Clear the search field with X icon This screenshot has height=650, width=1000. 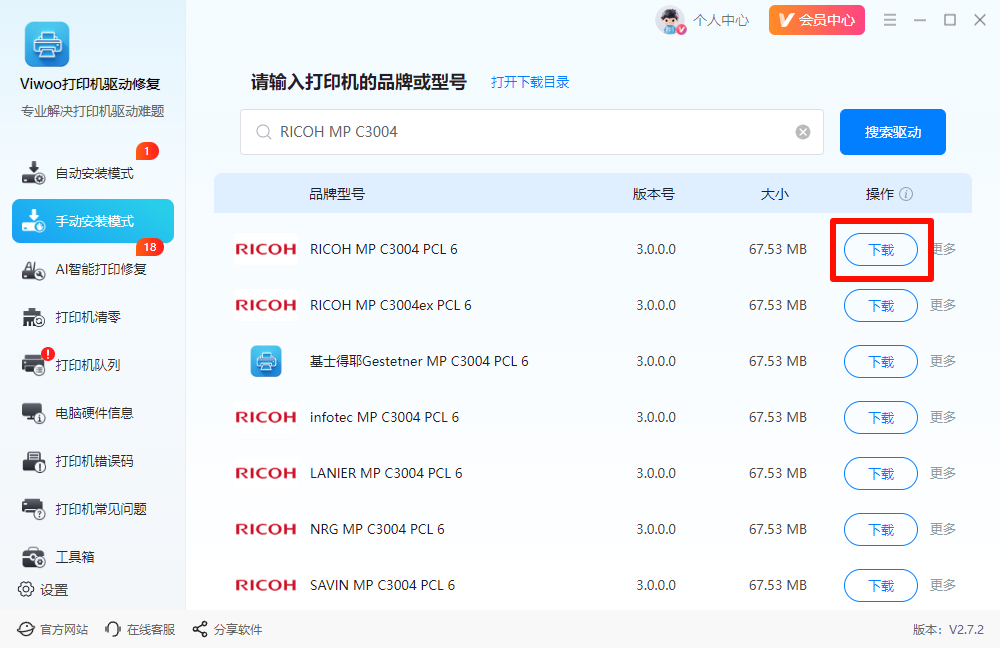[803, 132]
